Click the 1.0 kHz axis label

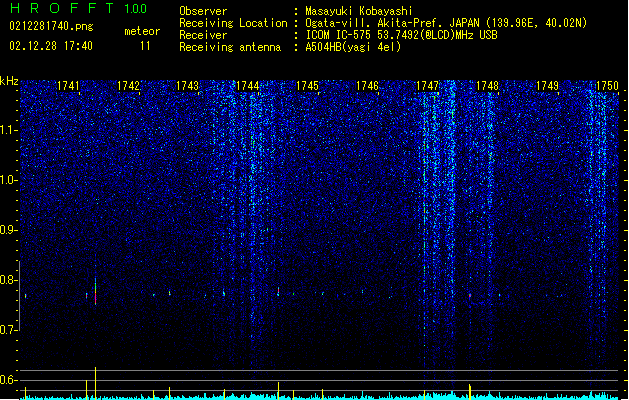tap(8, 180)
